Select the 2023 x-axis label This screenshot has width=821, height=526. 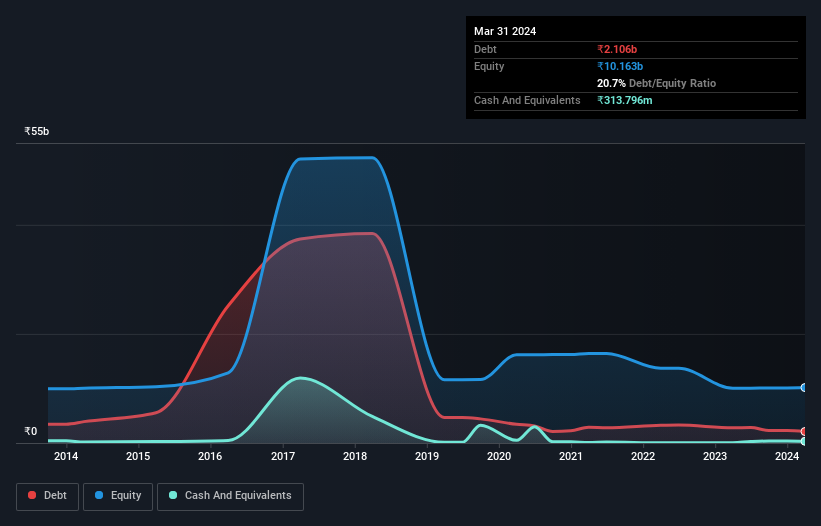[x=715, y=456]
